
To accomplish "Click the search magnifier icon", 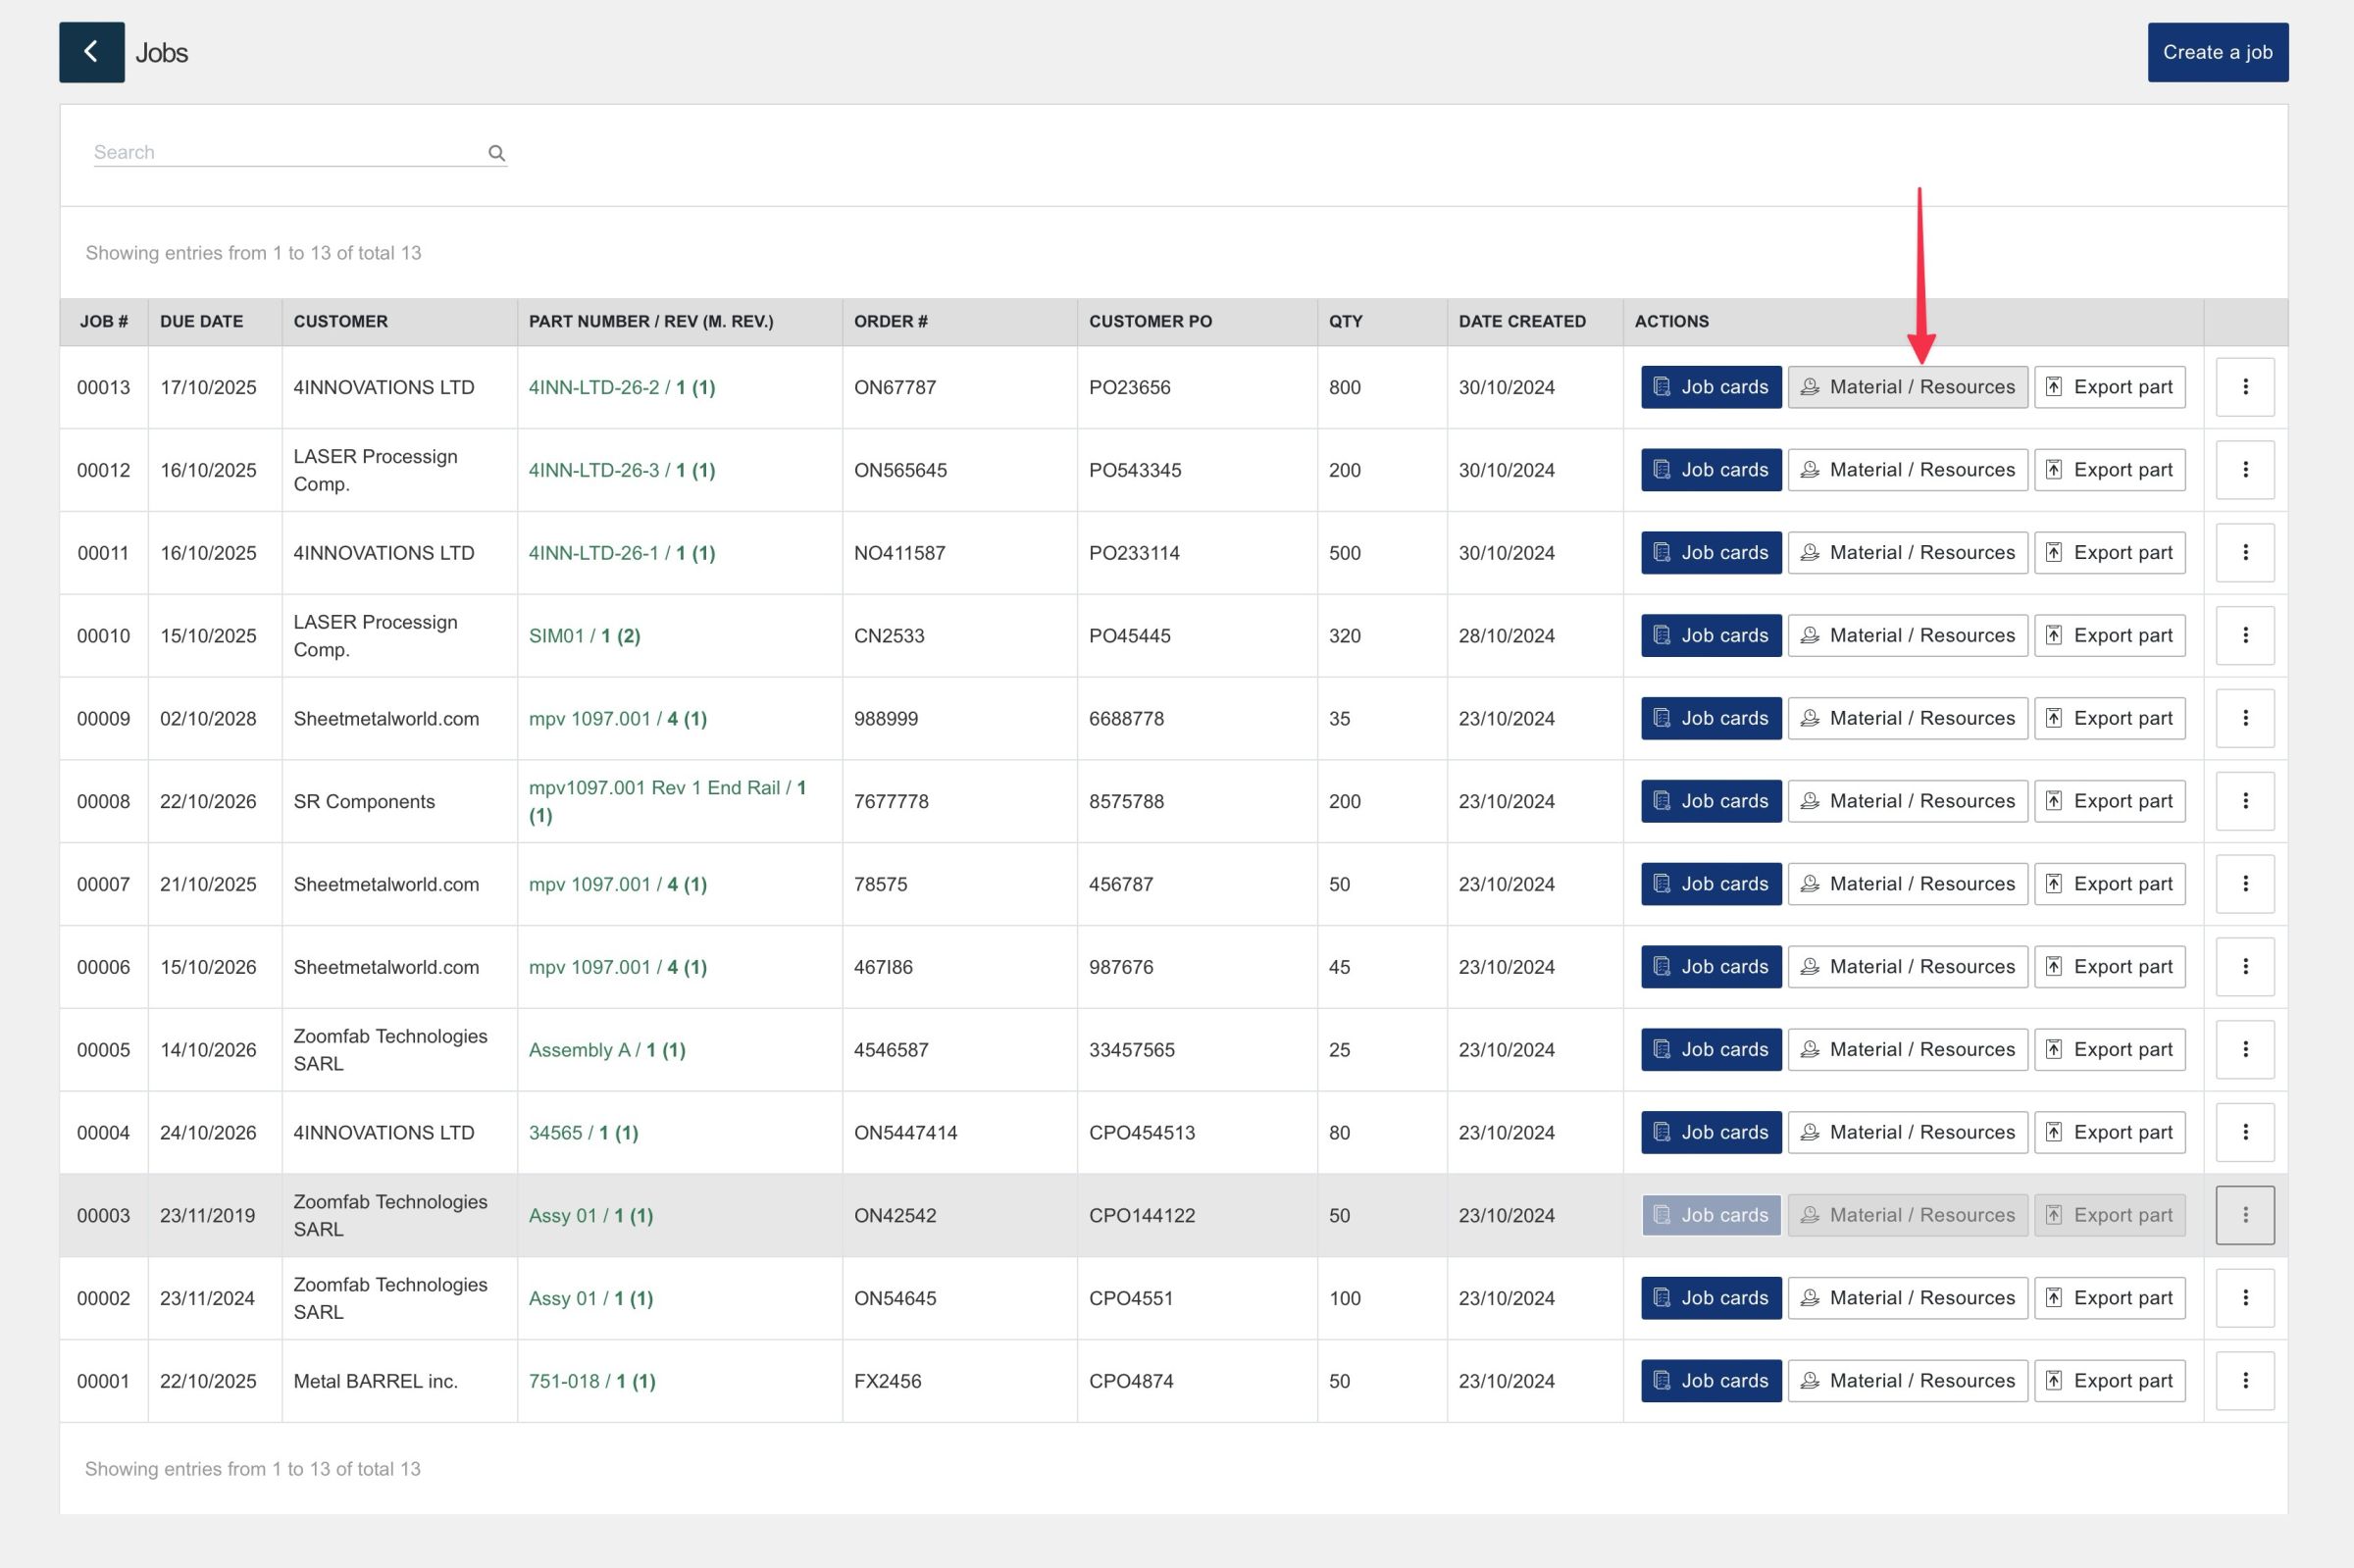I will [x=496, y=153].
